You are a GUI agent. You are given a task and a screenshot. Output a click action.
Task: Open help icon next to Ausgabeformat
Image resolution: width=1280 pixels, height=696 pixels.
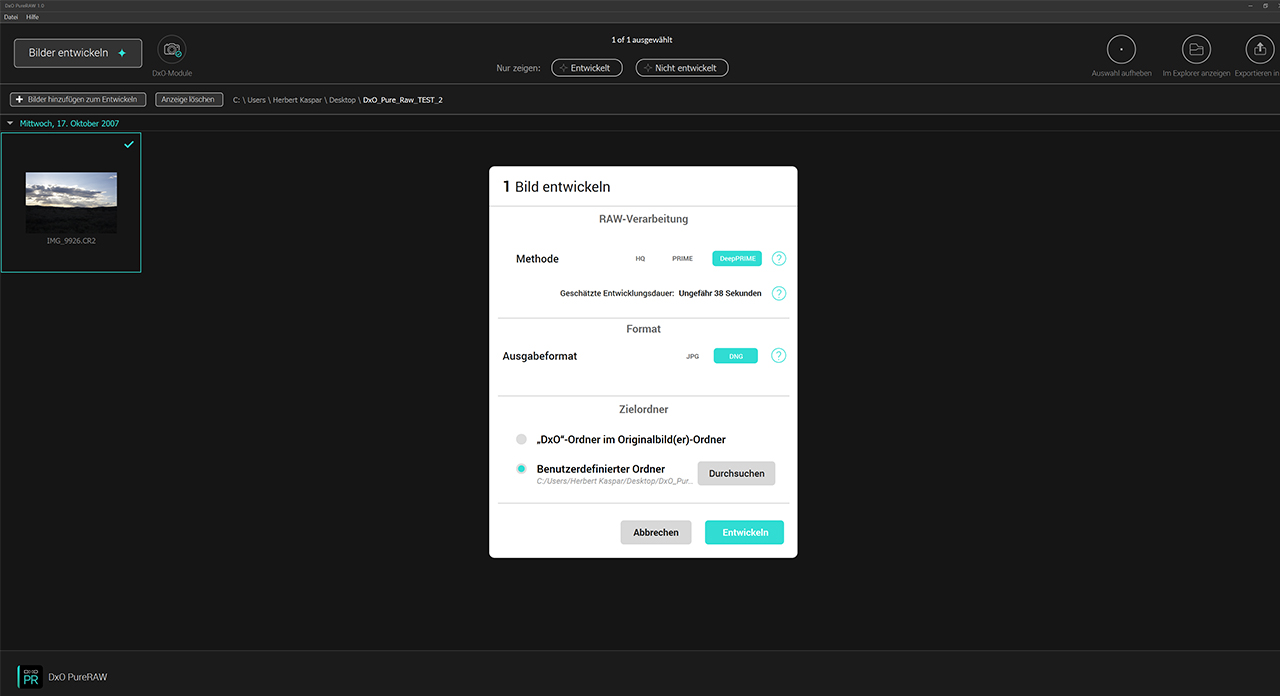pyautogui.click(x=779, y=356)
